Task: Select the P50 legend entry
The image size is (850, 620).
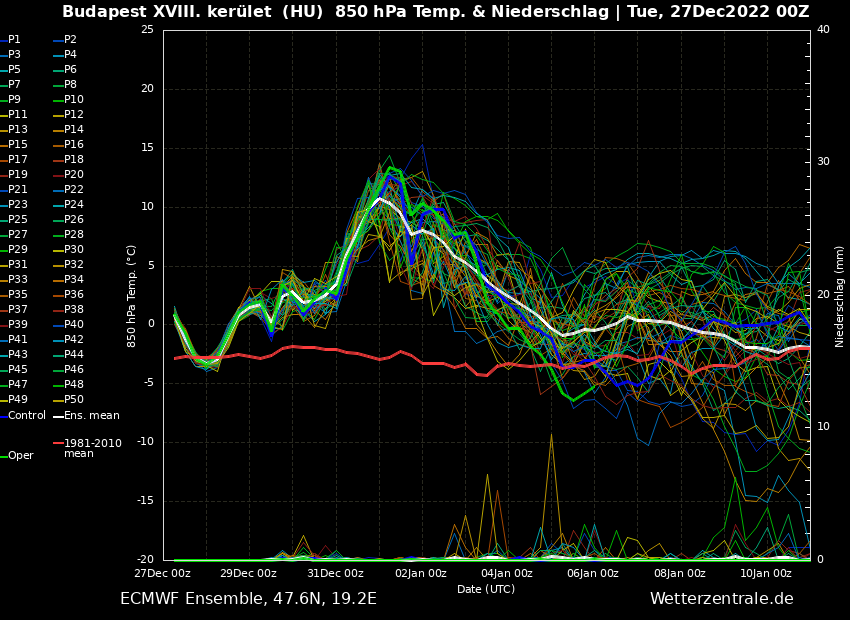Action: click(73, 399)
